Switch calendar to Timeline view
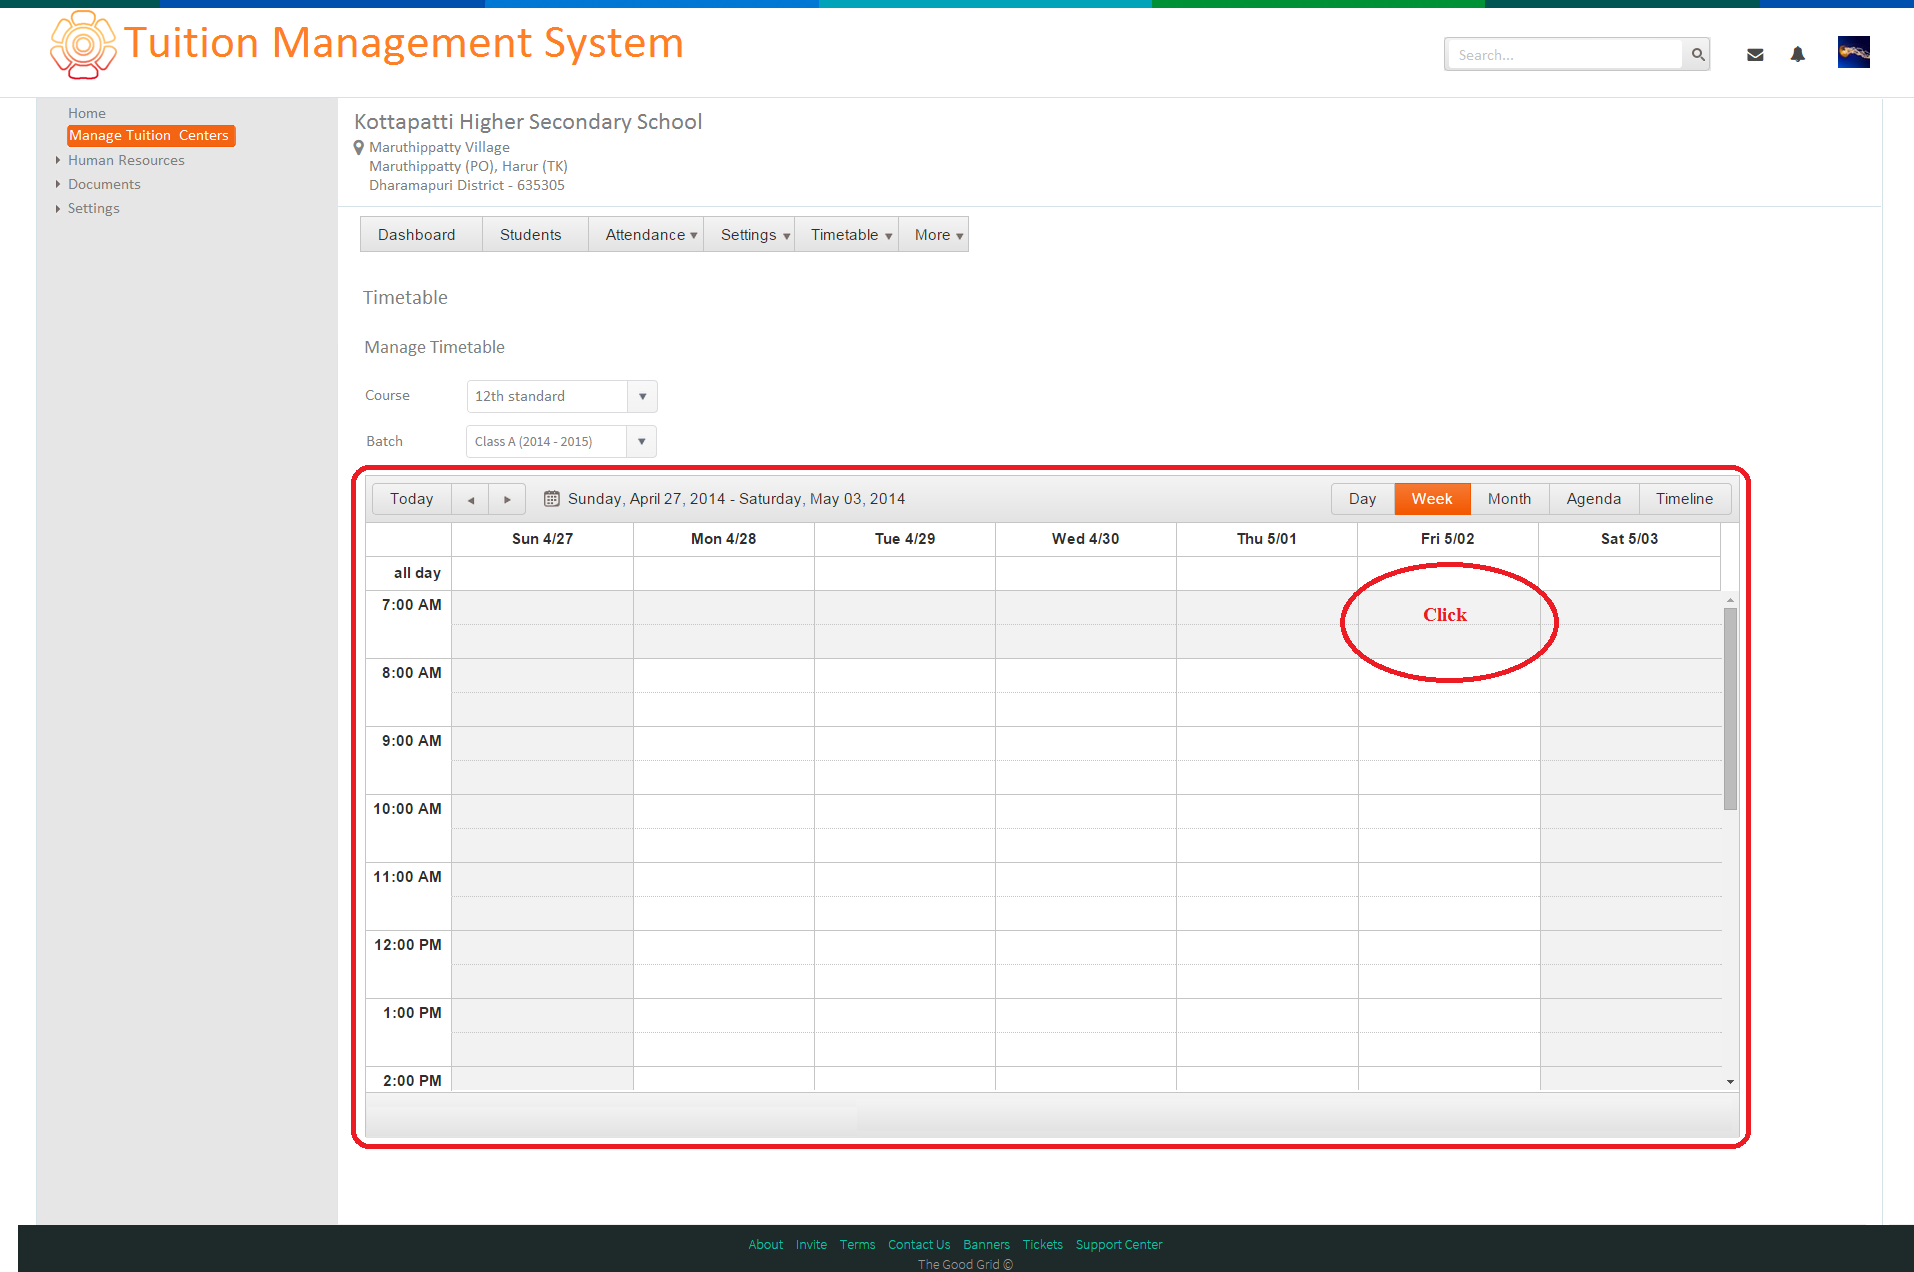This screenshot has width=1914, height=1272. pos(1684,499)
